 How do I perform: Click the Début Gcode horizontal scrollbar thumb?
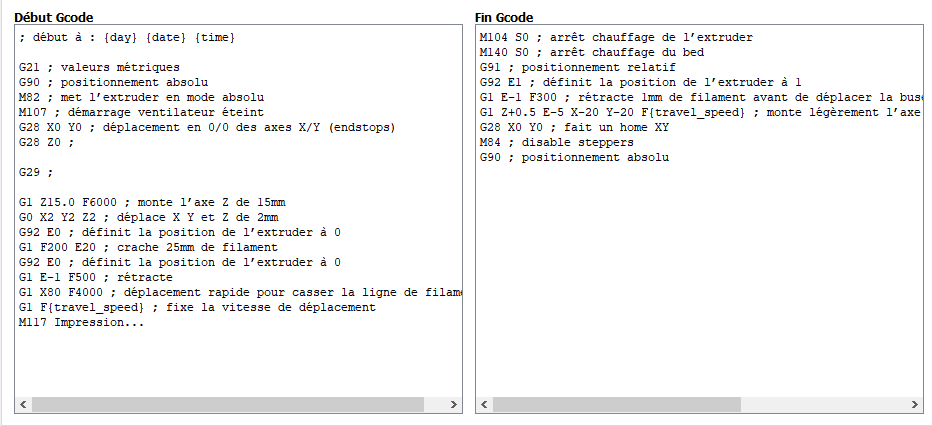(x=228, y=405)
